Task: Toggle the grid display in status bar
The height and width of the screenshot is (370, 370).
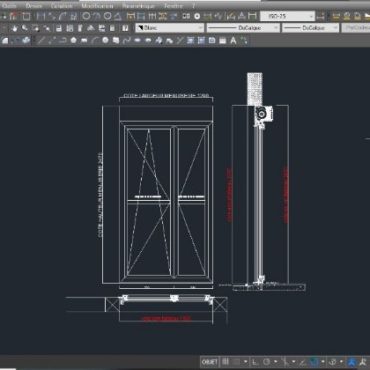Action: point(226,362)
